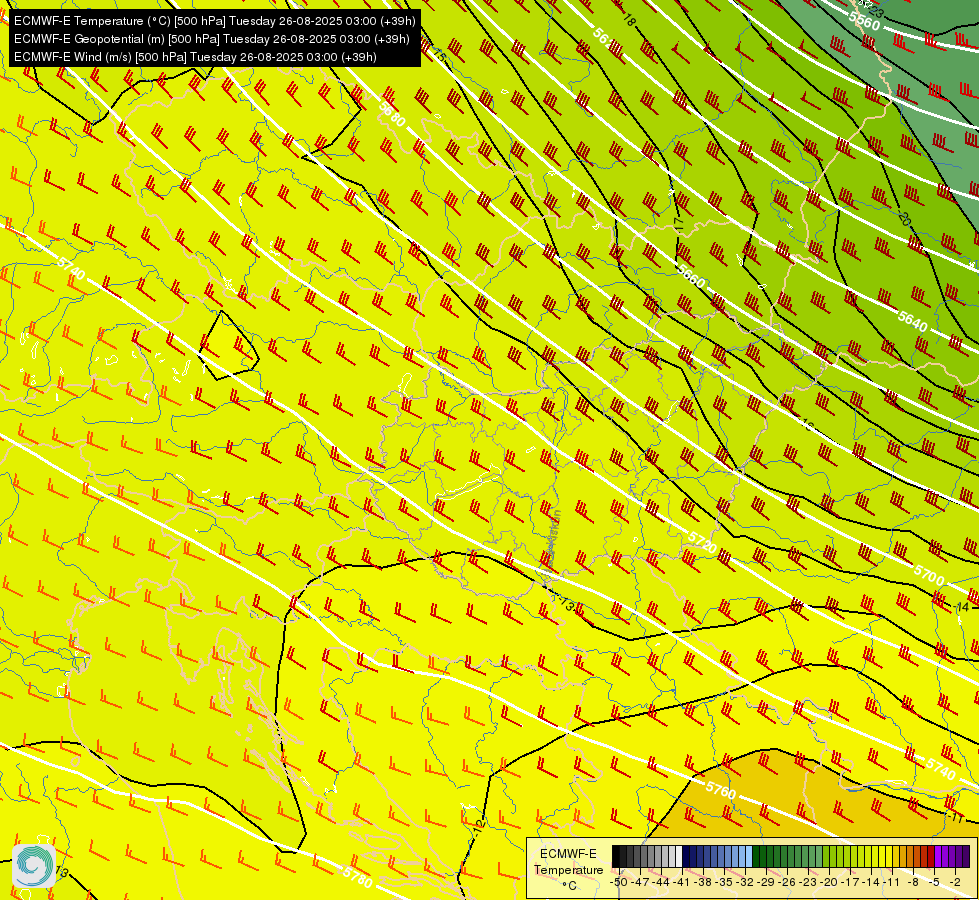Click the white swatch in temperature legend
This screenshot has width=979, height=900.
(x=679, y=856)
